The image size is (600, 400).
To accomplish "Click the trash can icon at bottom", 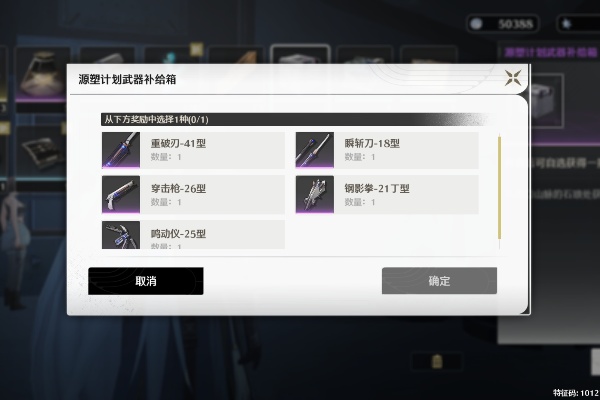I will point(437,361).
